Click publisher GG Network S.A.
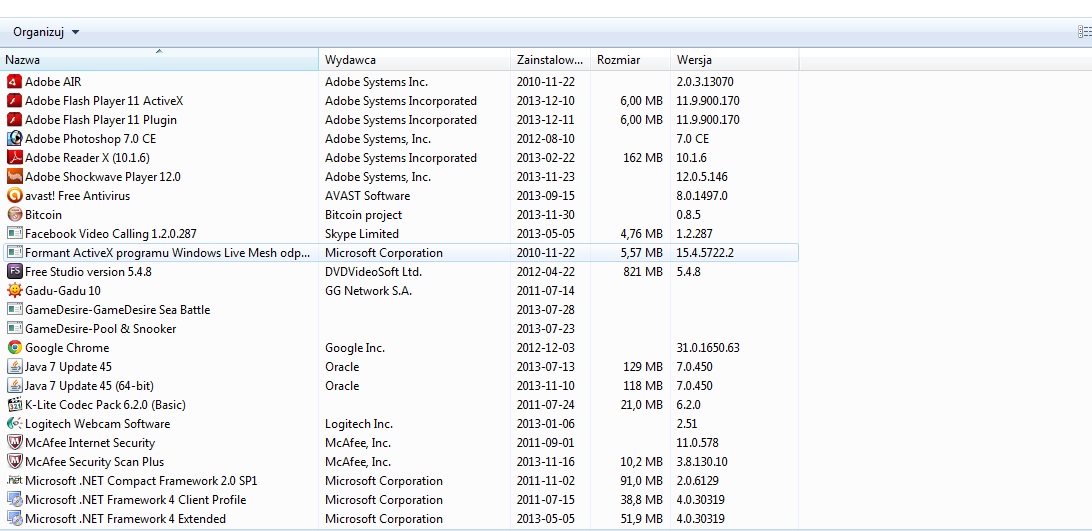This screenshot has width=1092, height=531. point(368,291)
